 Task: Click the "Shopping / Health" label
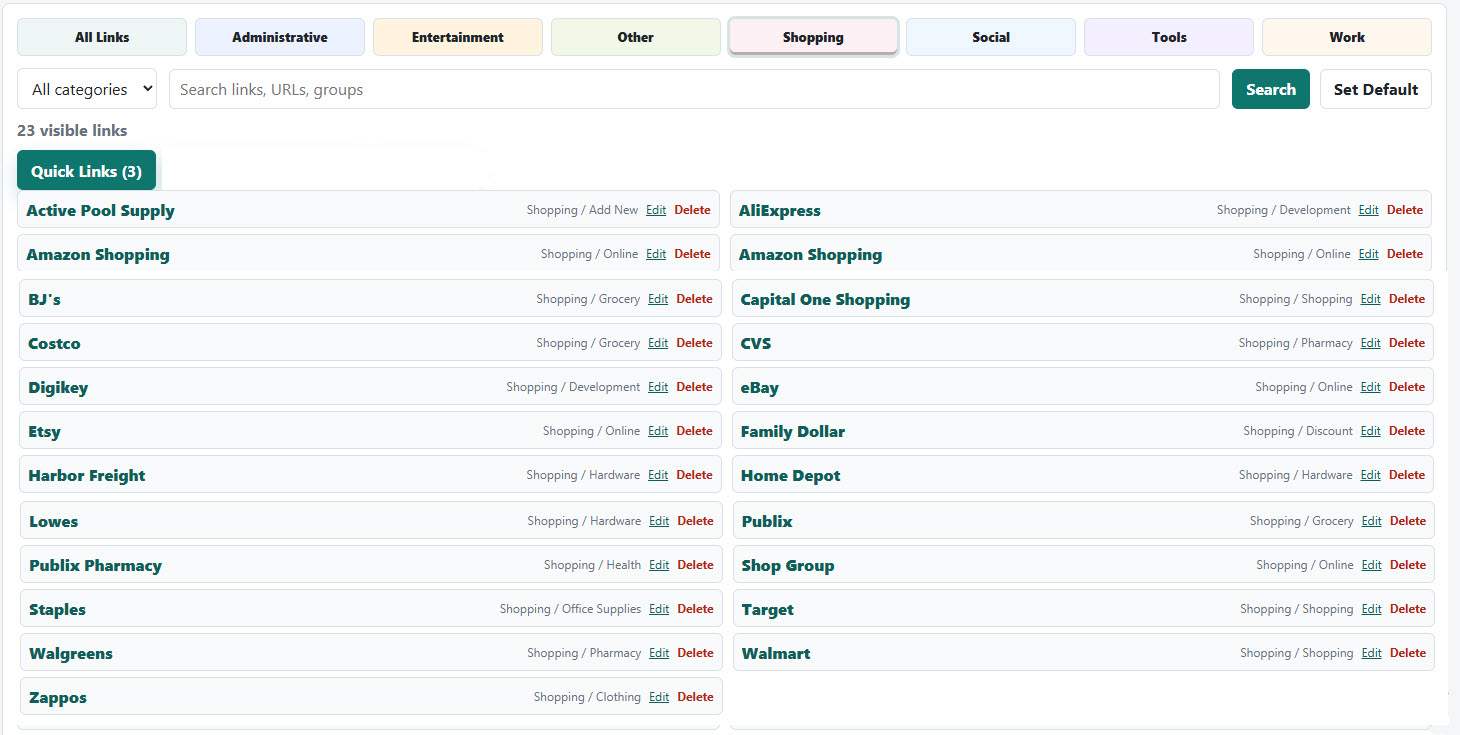tap(592, 565)
